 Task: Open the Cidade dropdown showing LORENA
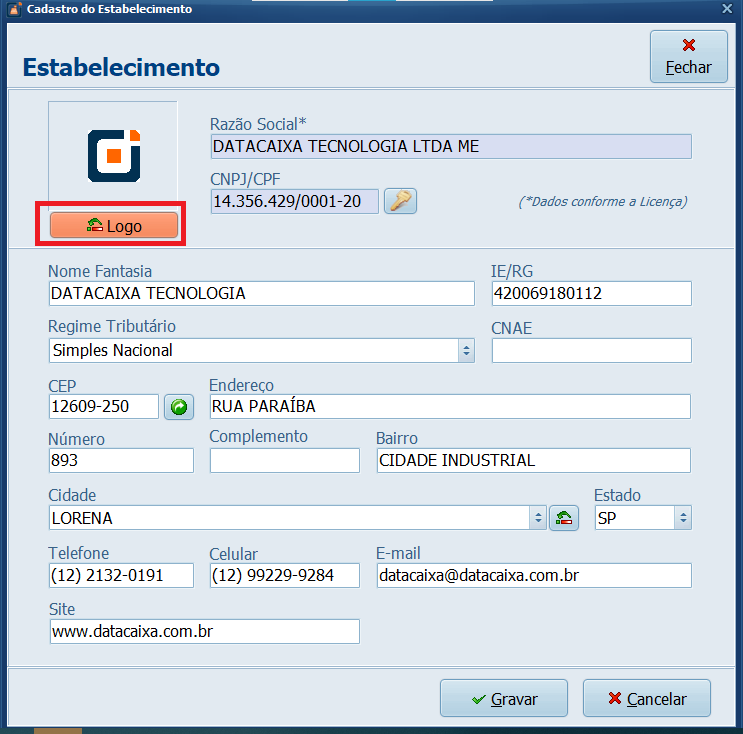click(538, 518)
